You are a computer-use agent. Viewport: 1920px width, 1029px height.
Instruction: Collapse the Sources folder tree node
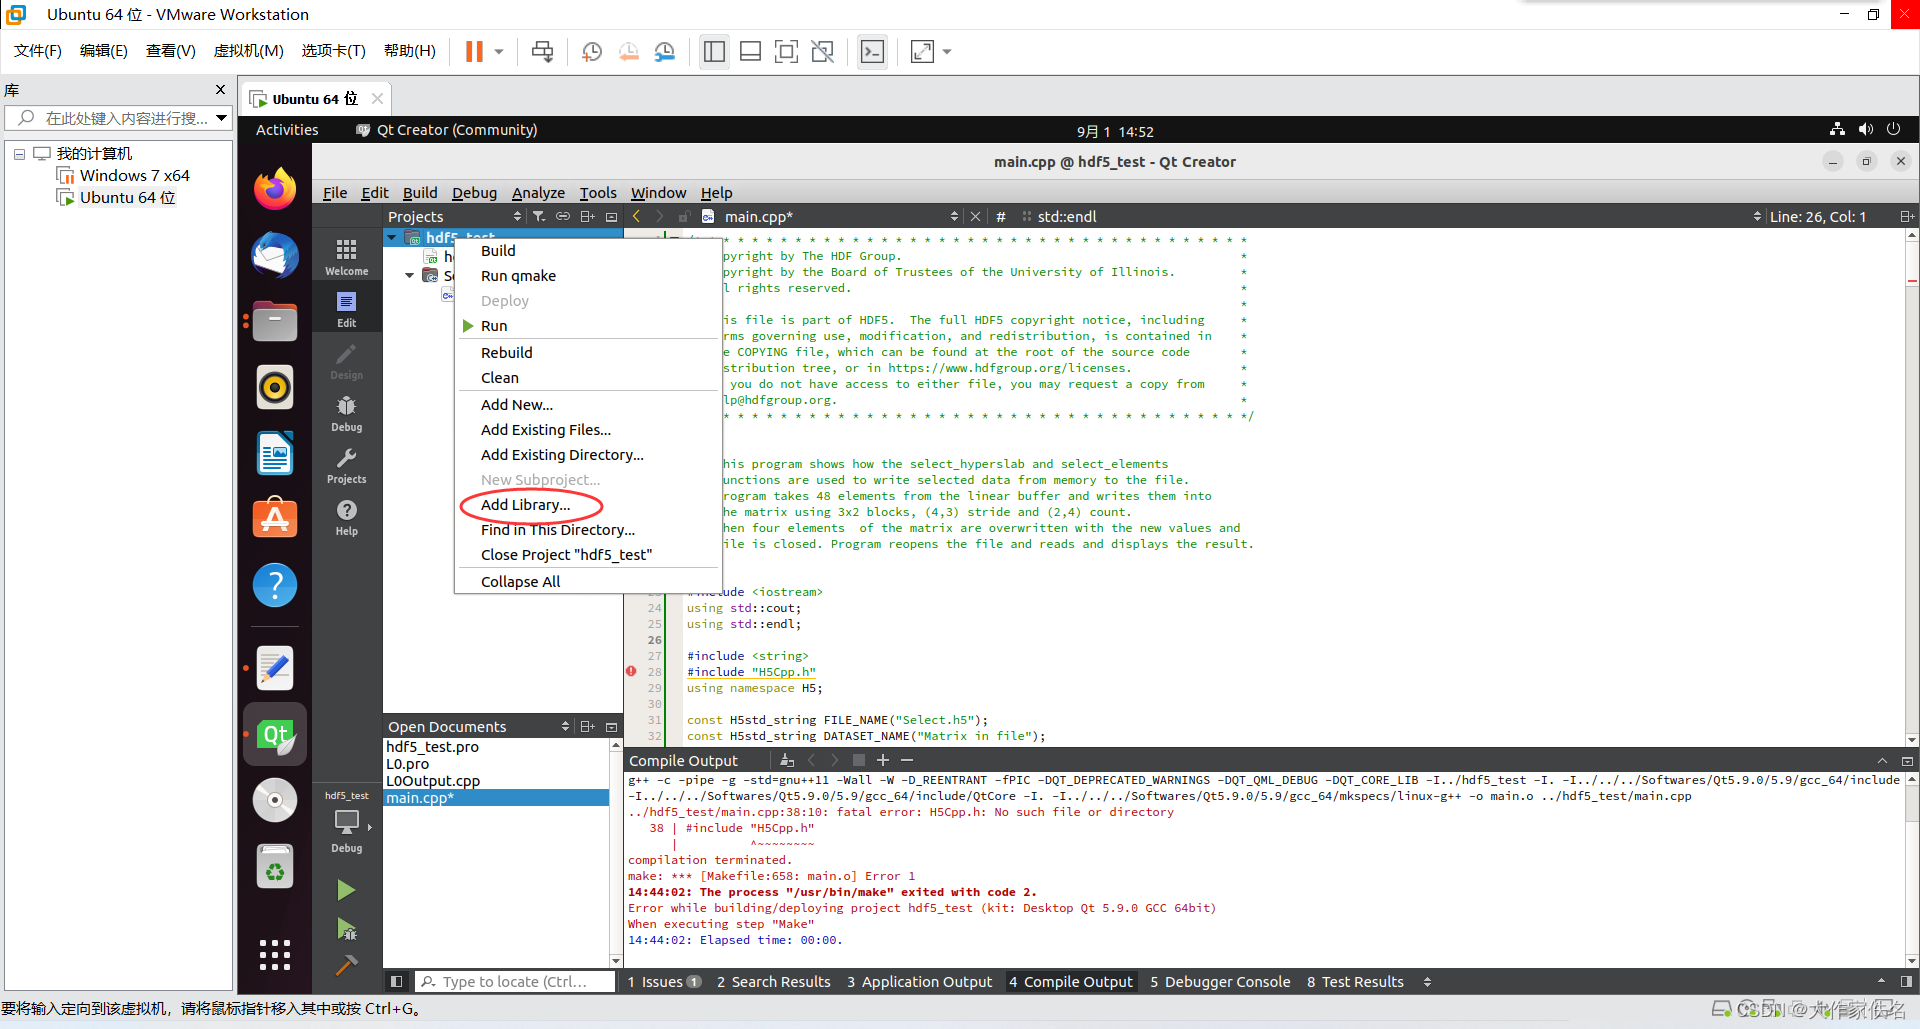click(x=409, y=275)
